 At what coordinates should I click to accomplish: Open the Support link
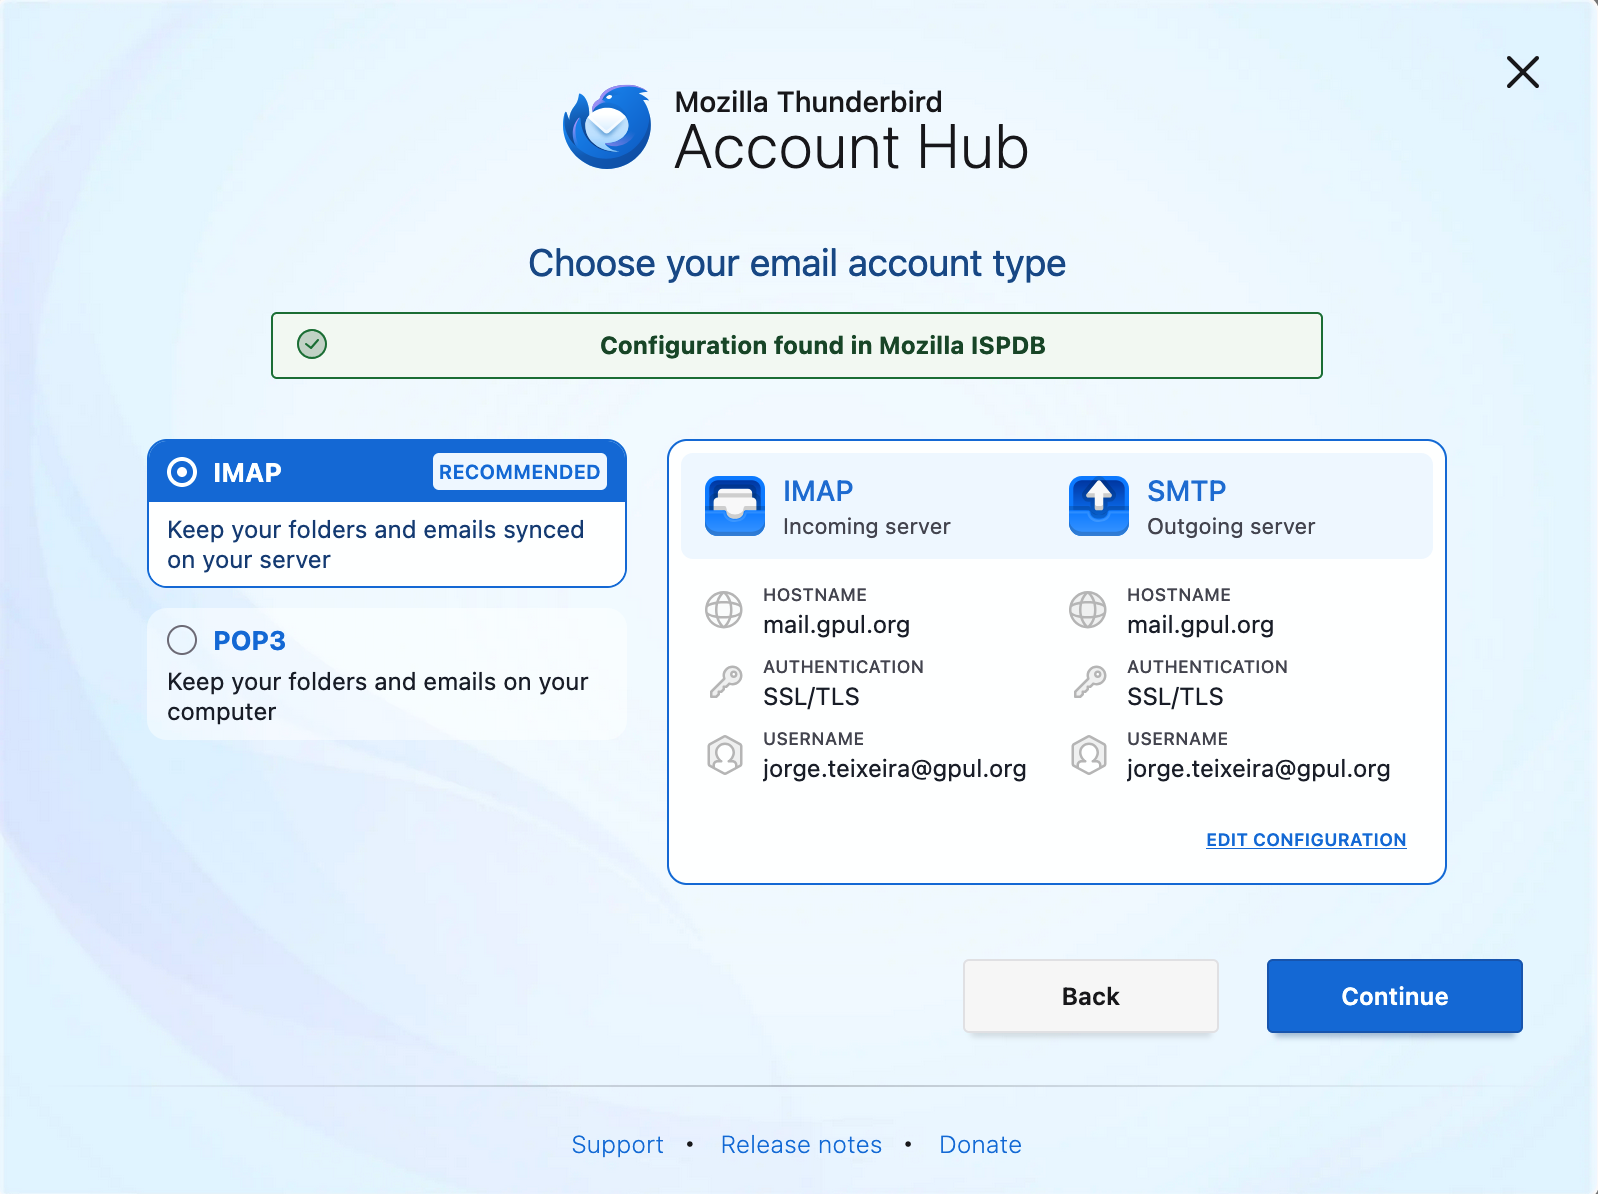tap(617, 1145)
